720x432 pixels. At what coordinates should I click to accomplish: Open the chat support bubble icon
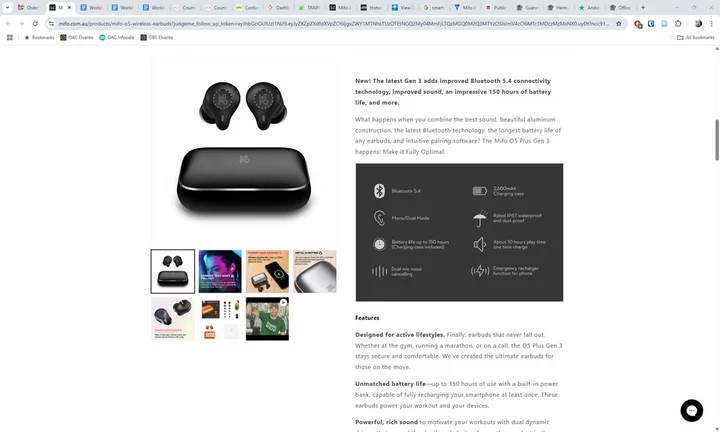coord(692,410)
